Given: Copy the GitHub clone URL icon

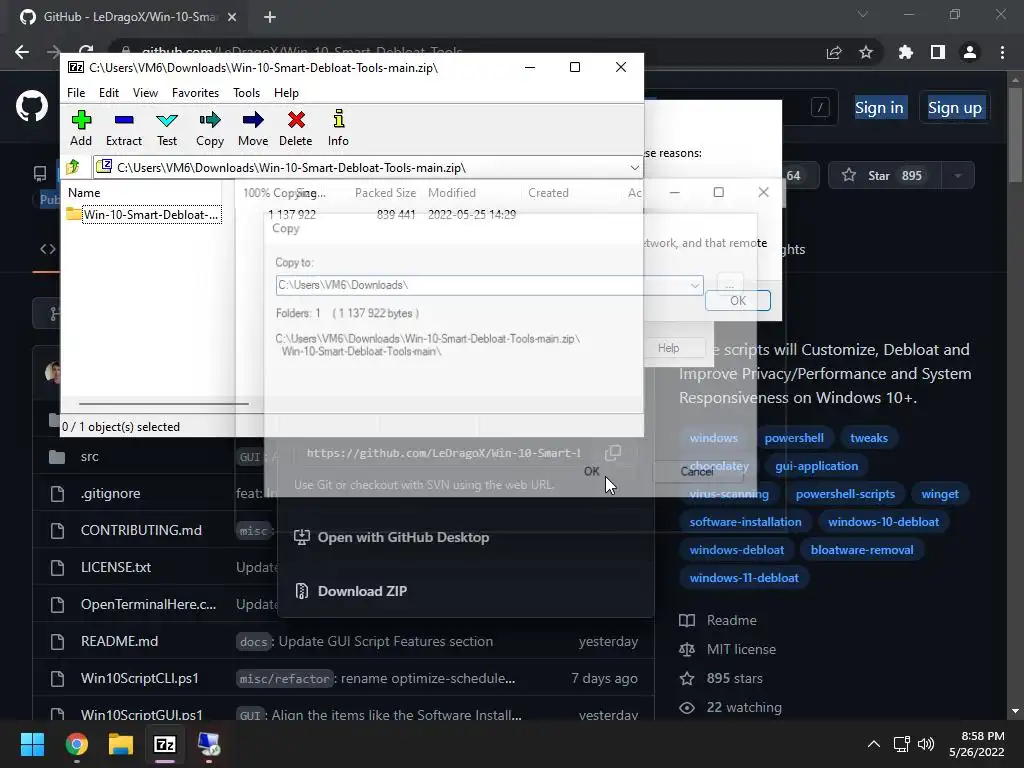Looking at the screenshot, I should point(613,453).
